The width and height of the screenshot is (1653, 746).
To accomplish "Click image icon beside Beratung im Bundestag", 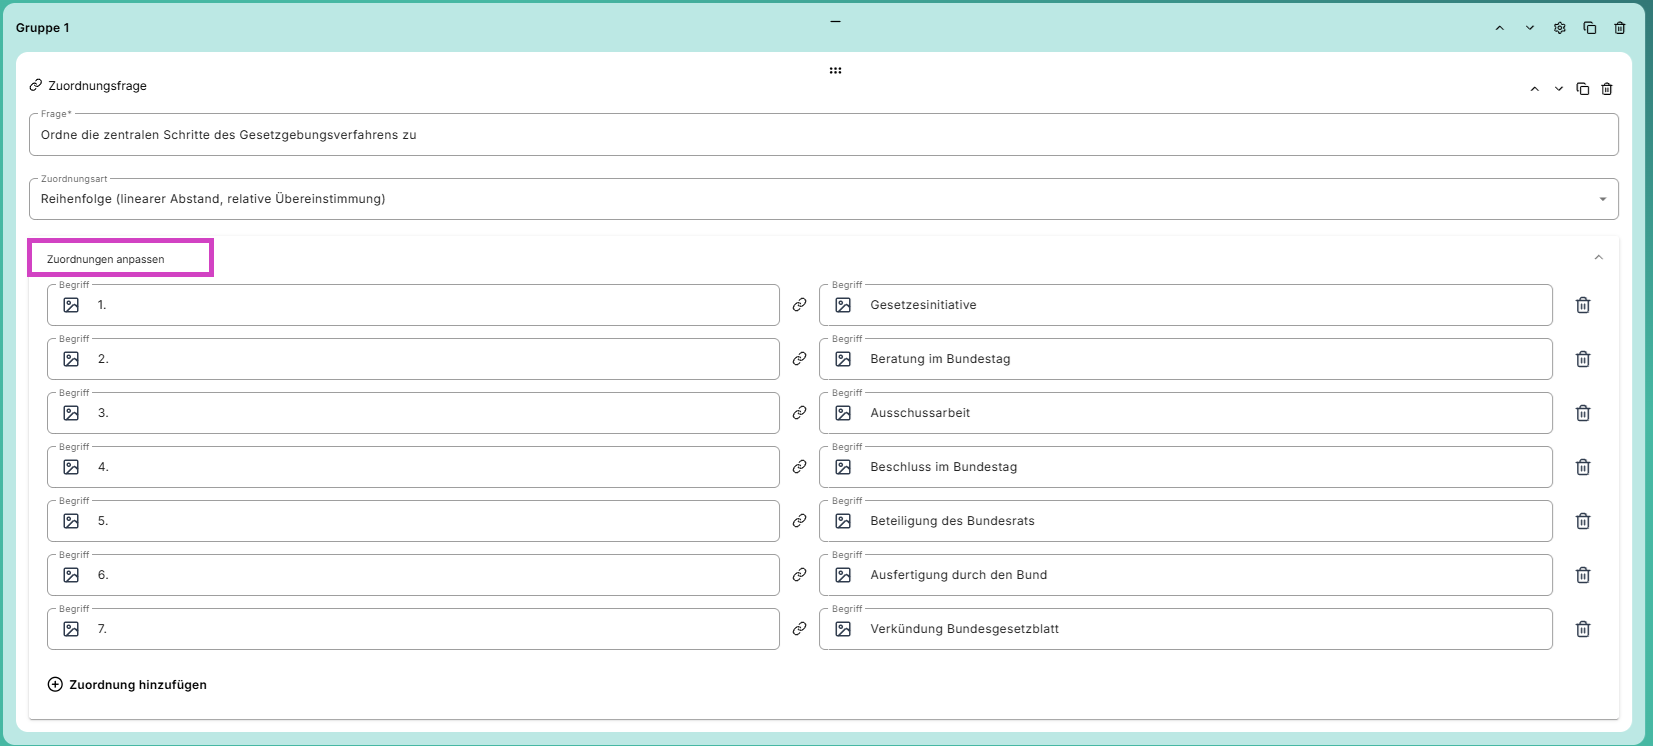I will tap(843, 359).
